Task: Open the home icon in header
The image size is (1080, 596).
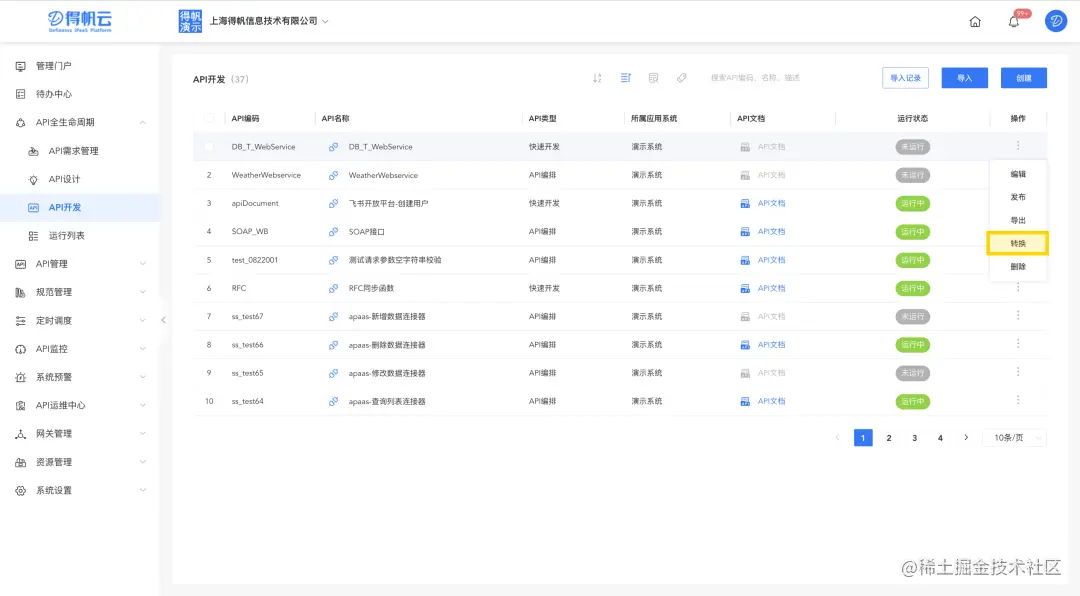Action: click(975, 21)
